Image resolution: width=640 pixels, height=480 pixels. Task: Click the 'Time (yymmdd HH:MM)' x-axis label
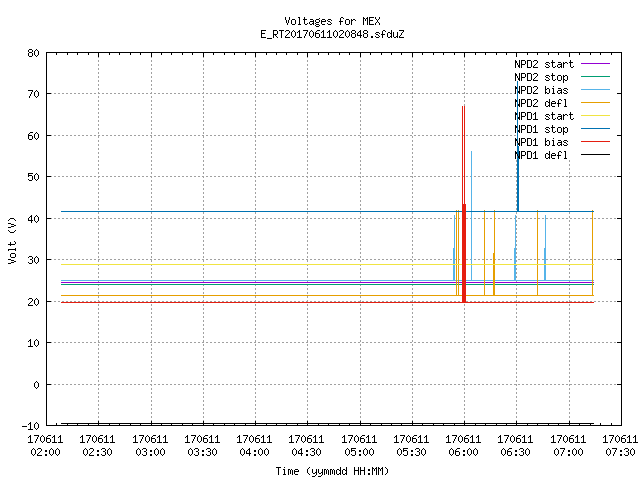[x=332, y=471]
